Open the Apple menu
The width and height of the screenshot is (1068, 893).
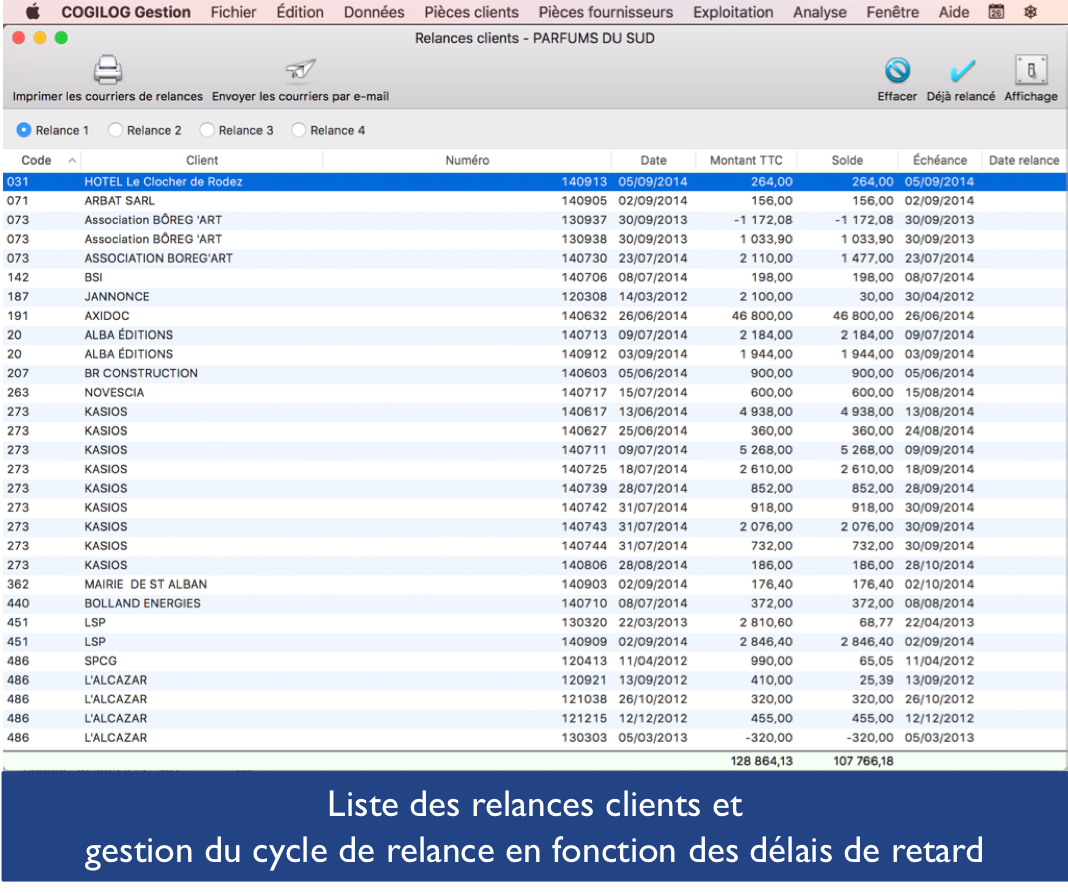click(x=33, y=12)
